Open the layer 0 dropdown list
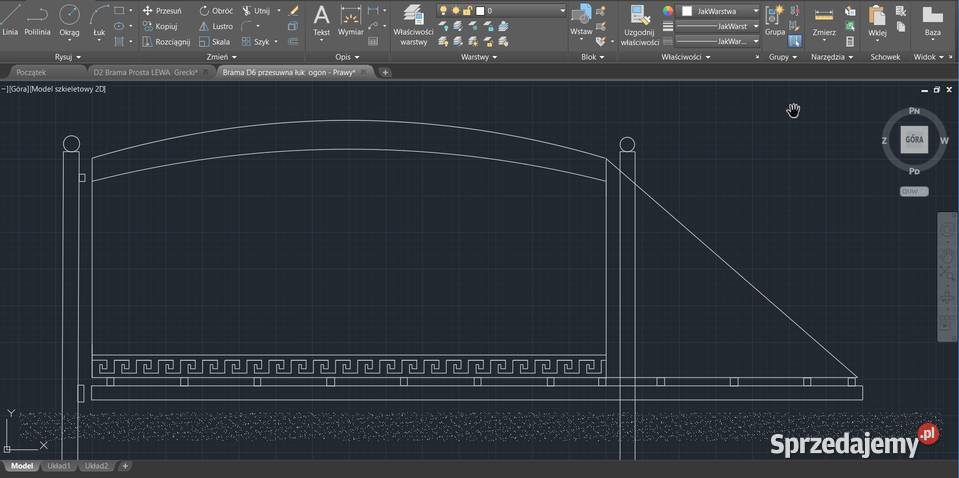Viewport: 959px width, 478px height. coord(561,11)
